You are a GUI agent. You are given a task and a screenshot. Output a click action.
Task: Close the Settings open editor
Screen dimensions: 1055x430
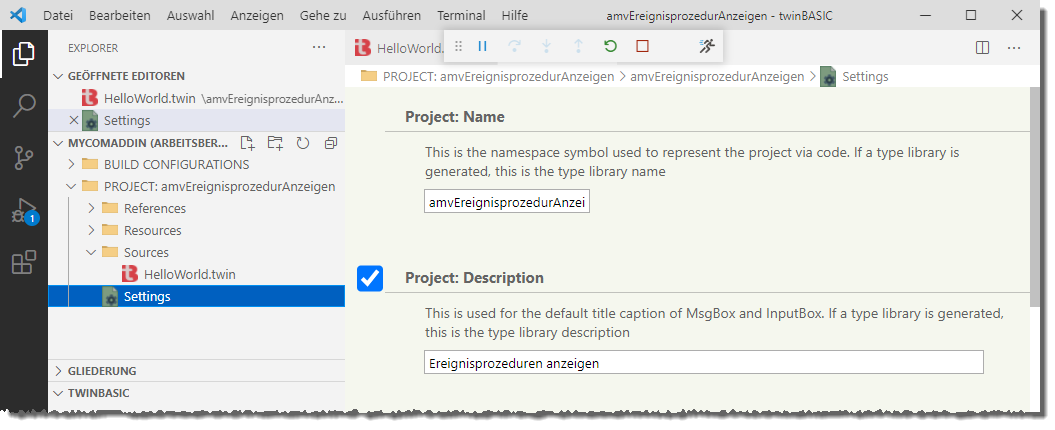click(x=73, y=120)
